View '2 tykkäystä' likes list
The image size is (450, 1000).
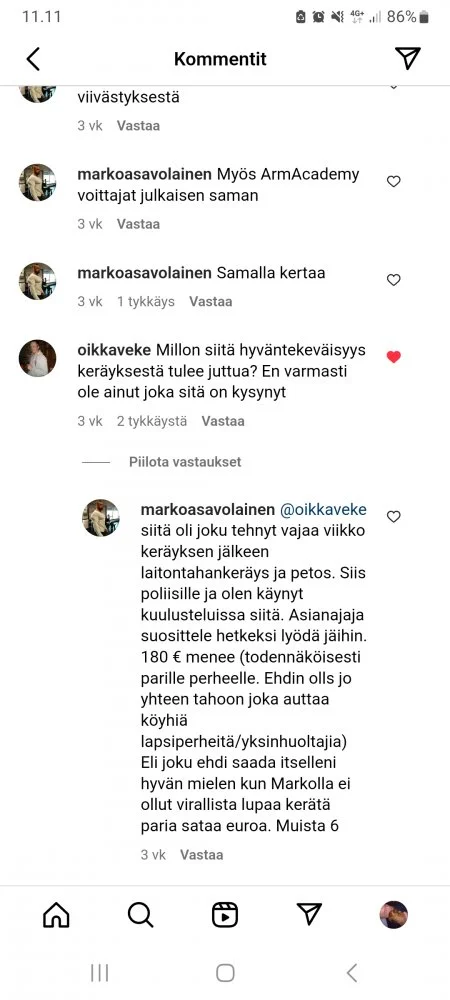click(152, 421)
